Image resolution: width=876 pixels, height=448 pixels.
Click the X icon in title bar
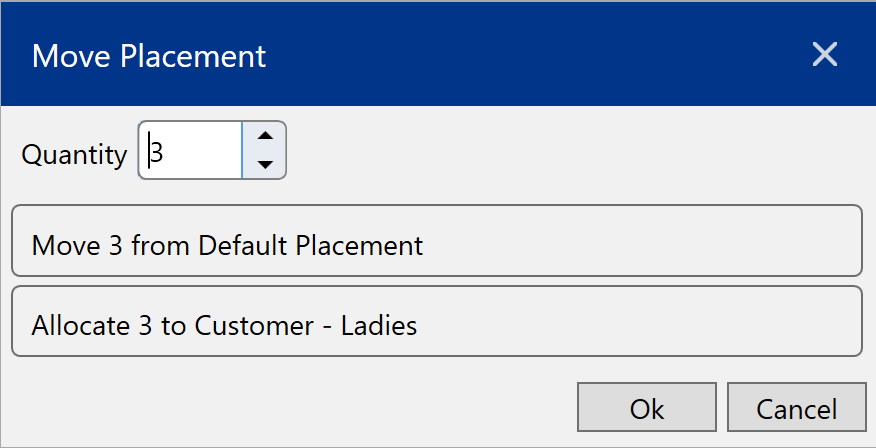824,54
